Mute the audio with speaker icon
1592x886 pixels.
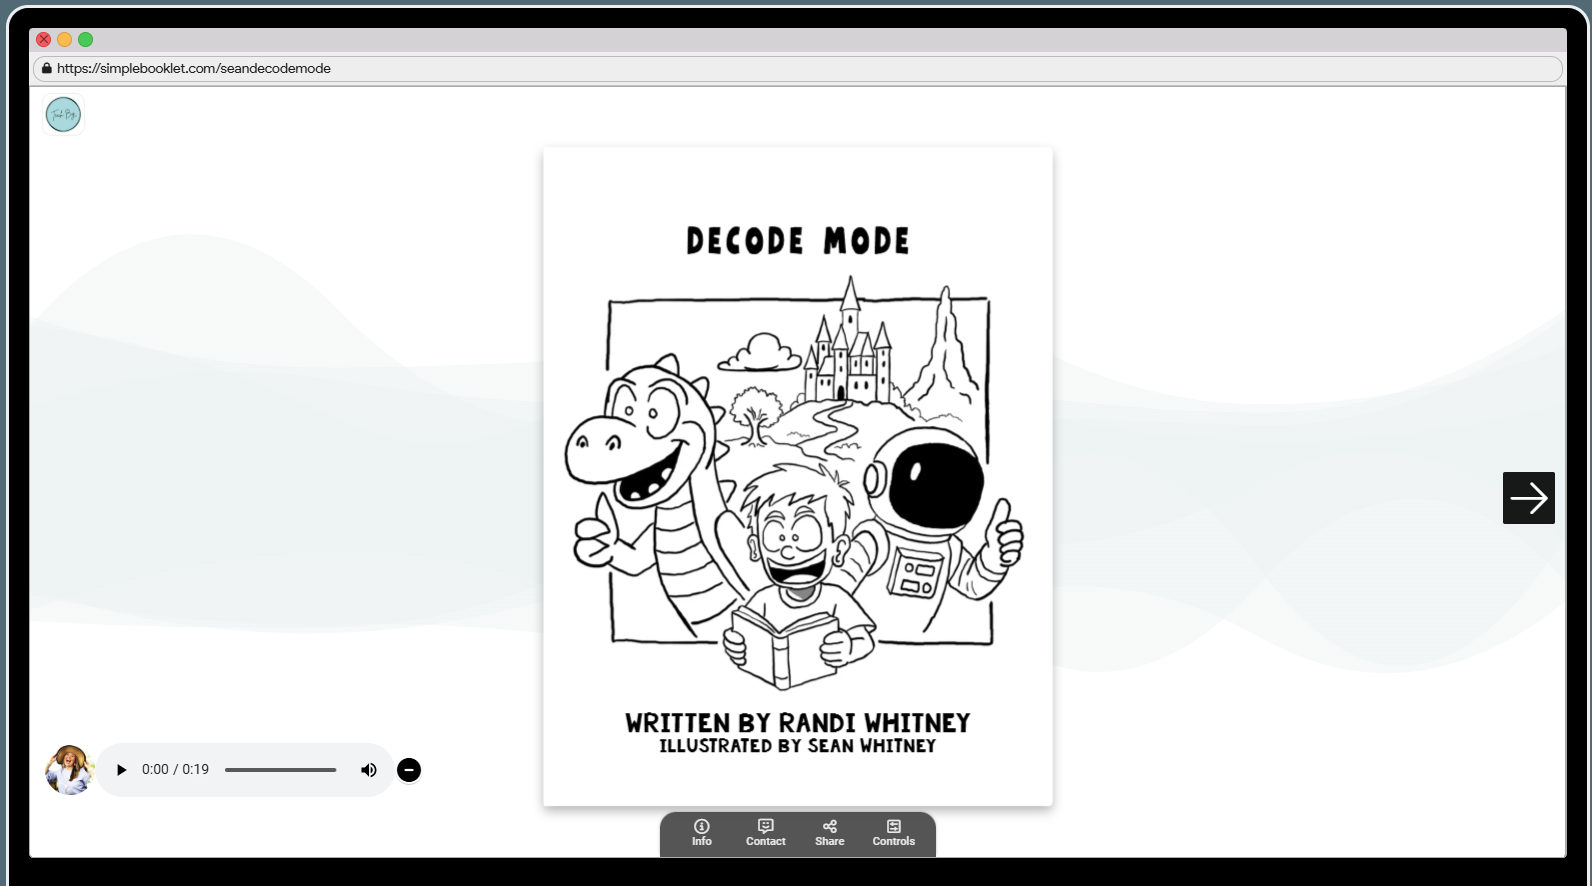[x=369, y=770]
